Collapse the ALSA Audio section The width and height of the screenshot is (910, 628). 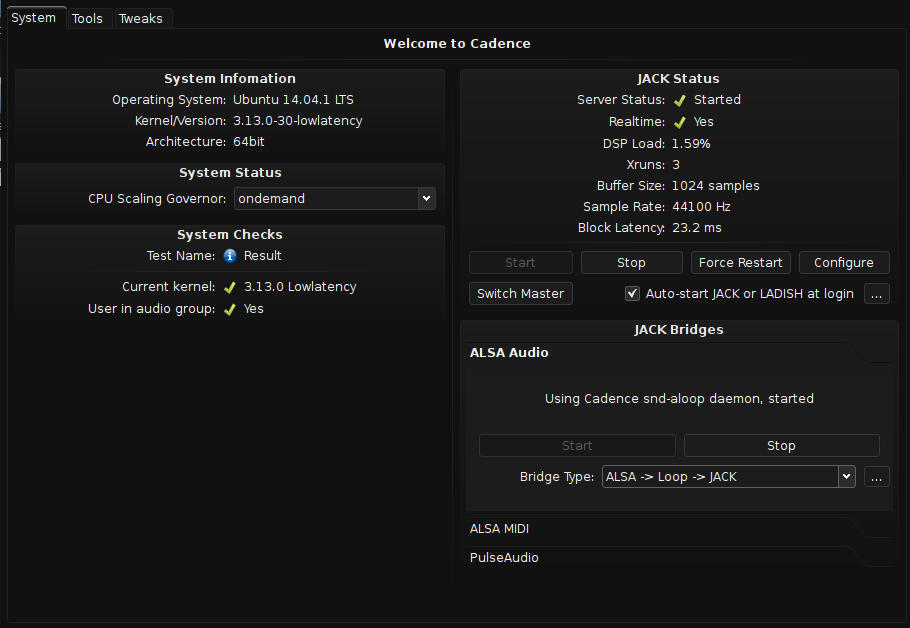pyautogui.click(x=509, y=352)
